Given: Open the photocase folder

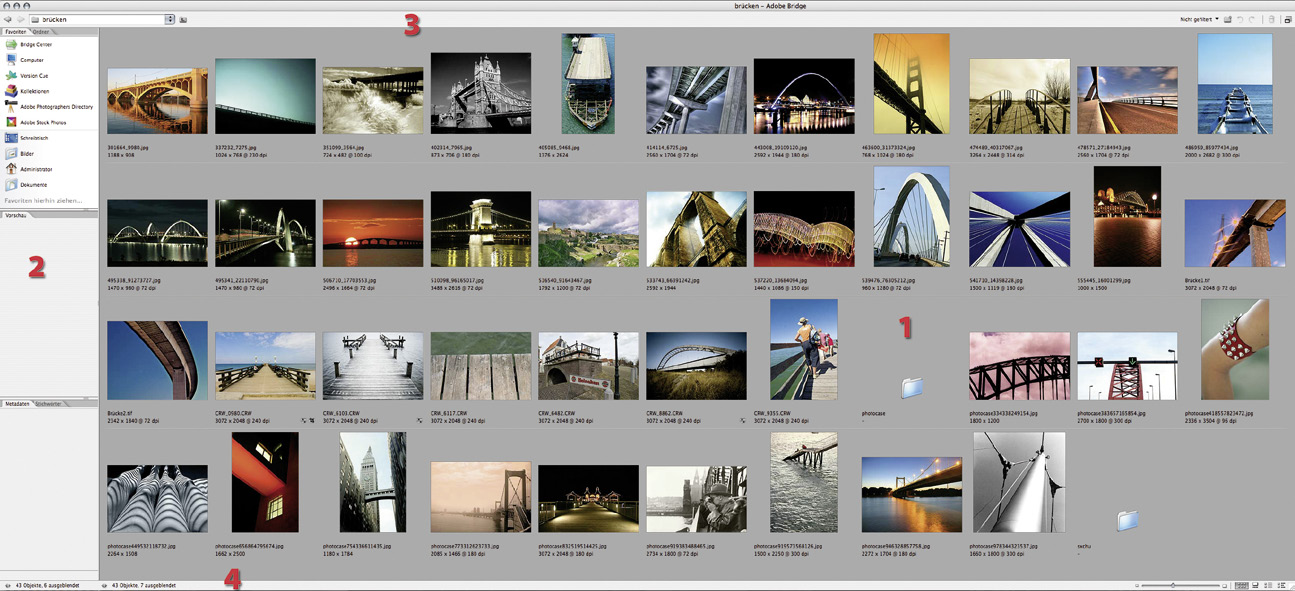Looking at the screenshot, I should [x=914, y=387].
